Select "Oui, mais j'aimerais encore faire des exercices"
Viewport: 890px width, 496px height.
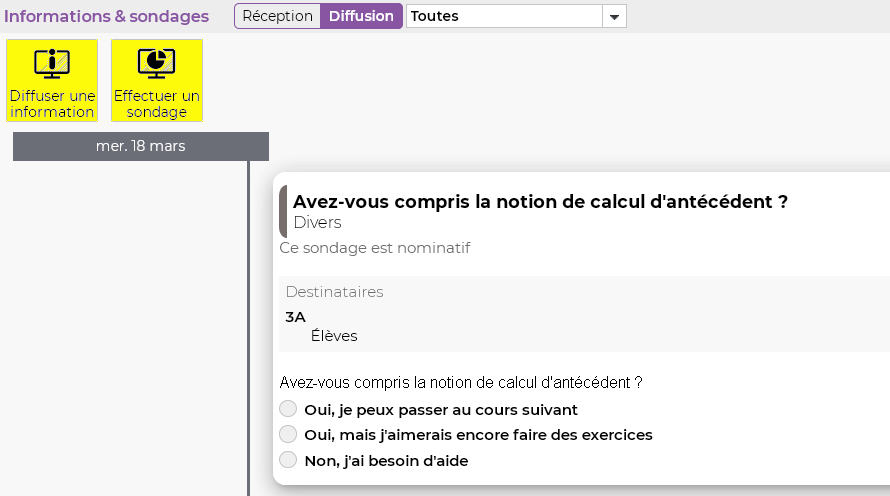288,434
